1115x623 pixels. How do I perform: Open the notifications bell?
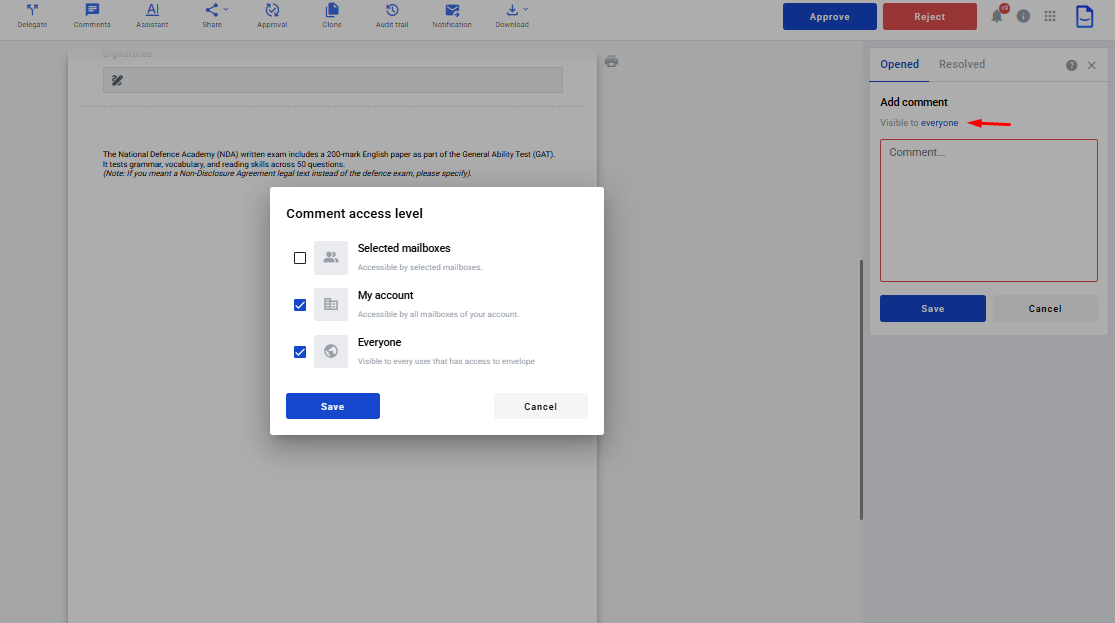[x=997, y=16]
